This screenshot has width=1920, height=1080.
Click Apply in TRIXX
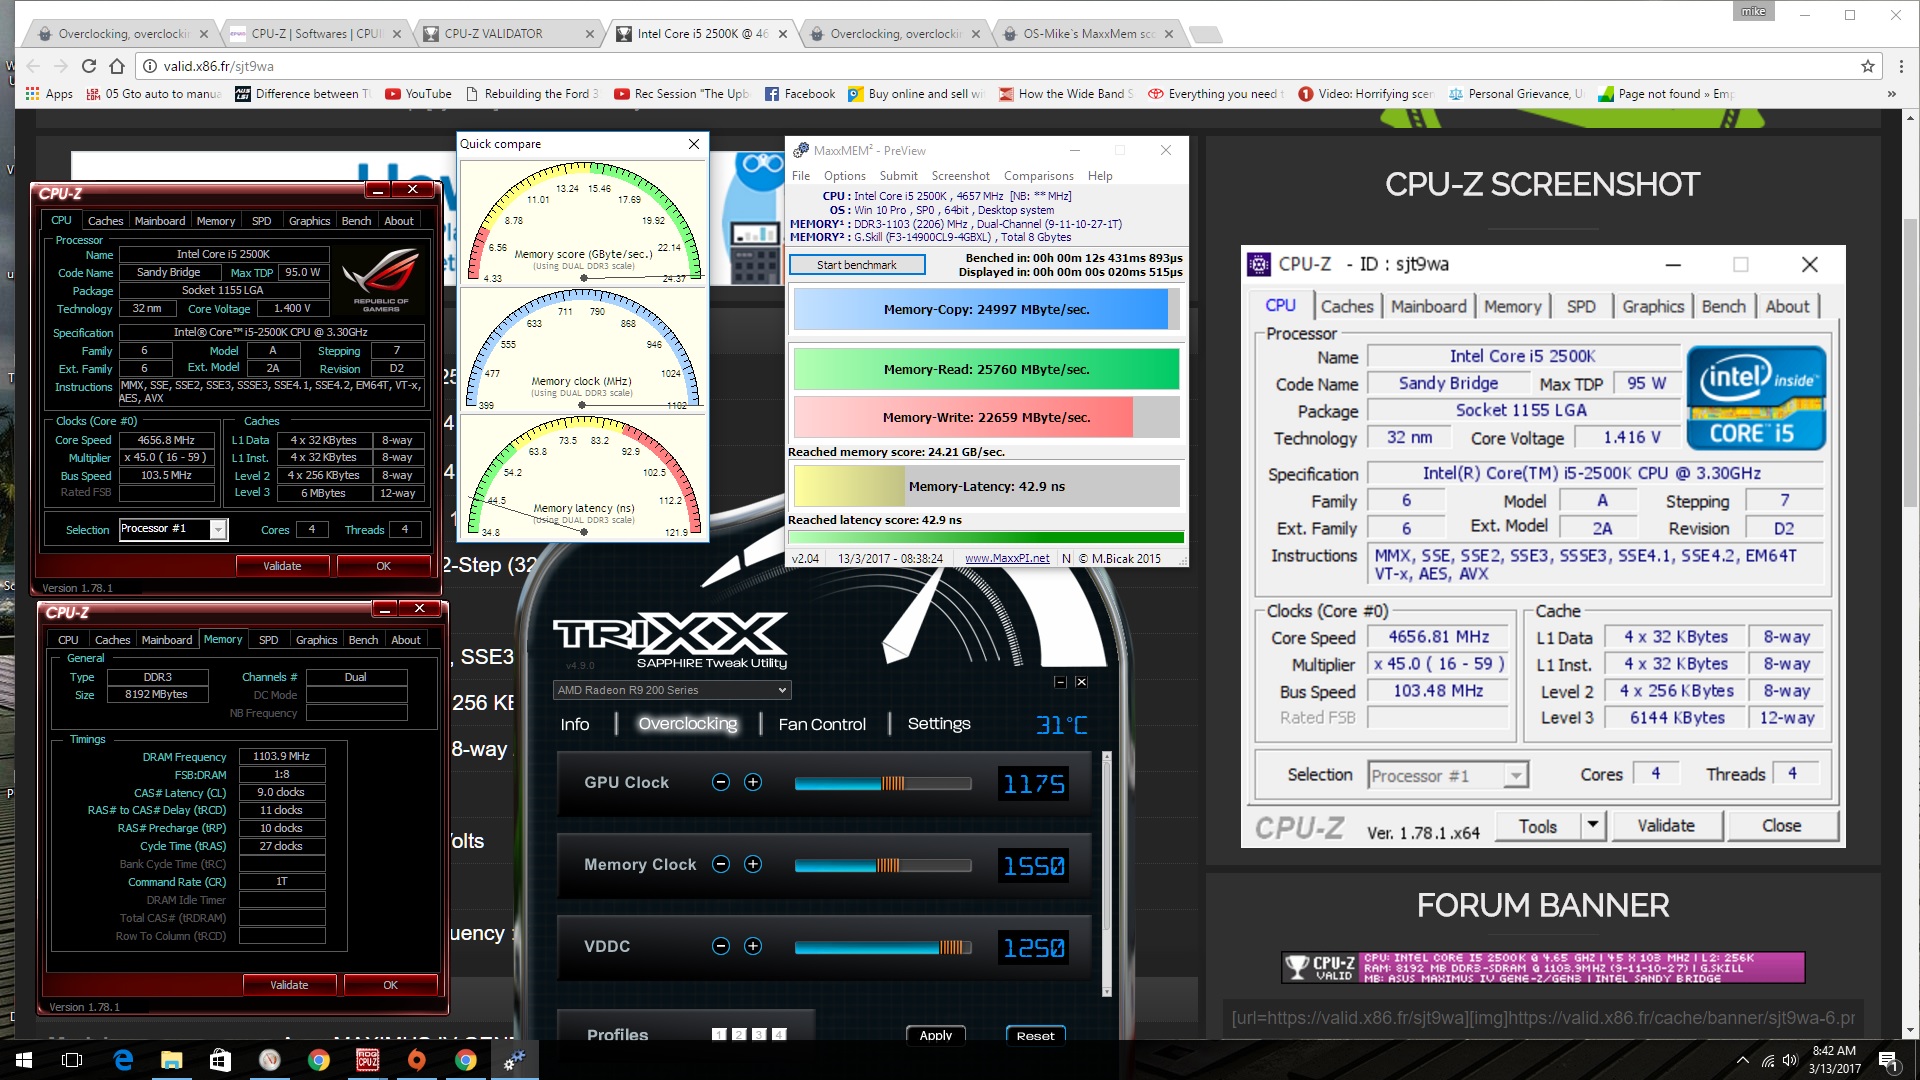(936, 1035)
